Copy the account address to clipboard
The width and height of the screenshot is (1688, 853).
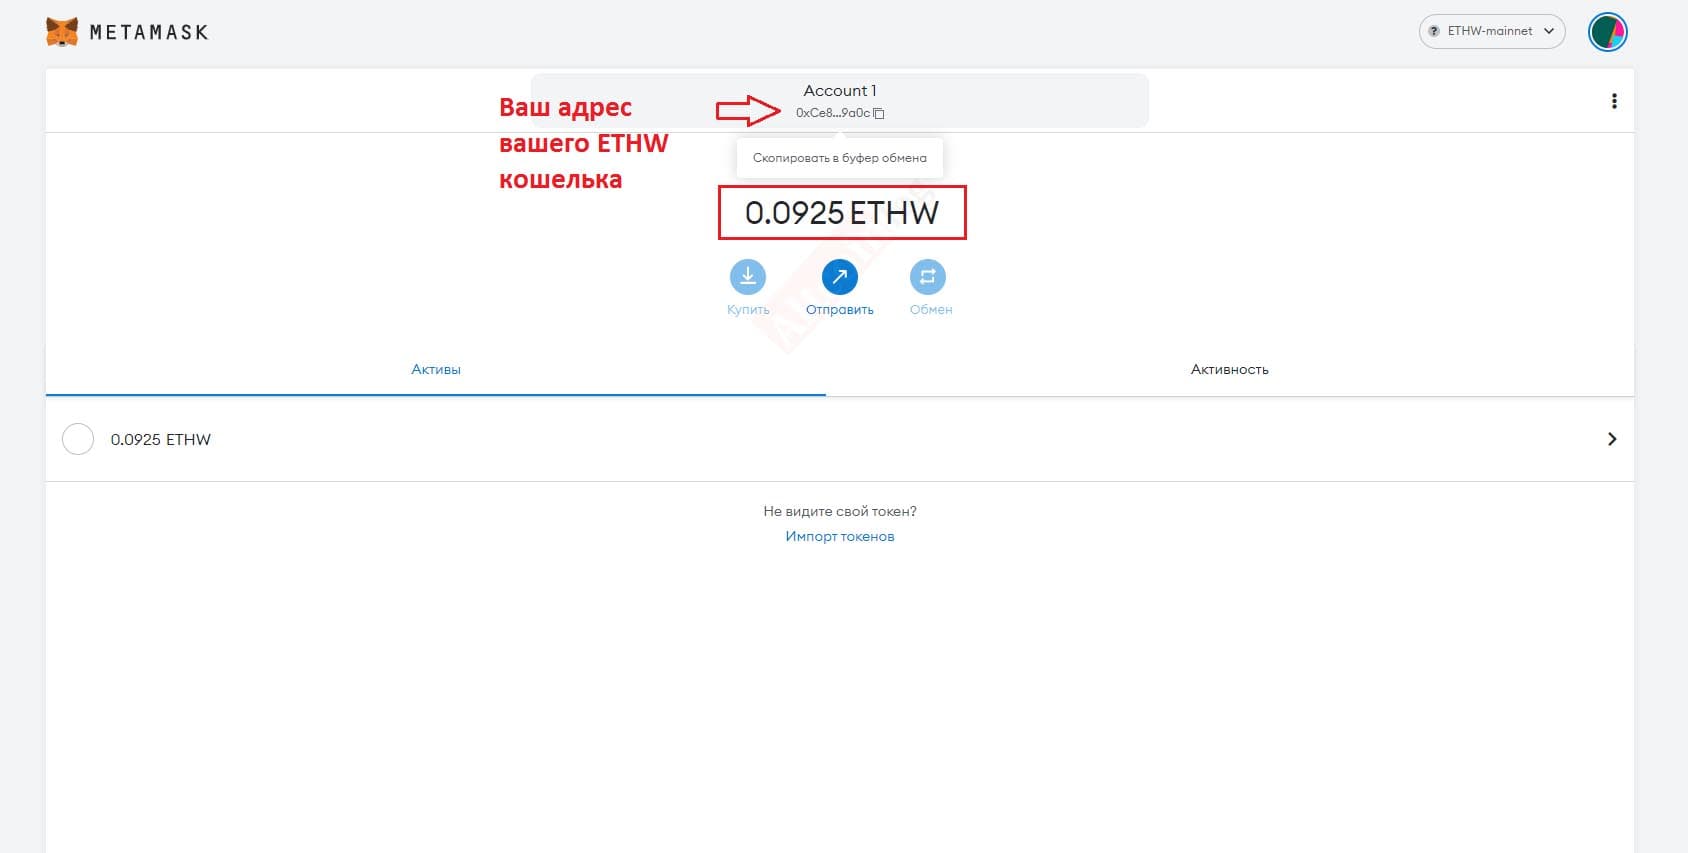(x=879, y=114)
